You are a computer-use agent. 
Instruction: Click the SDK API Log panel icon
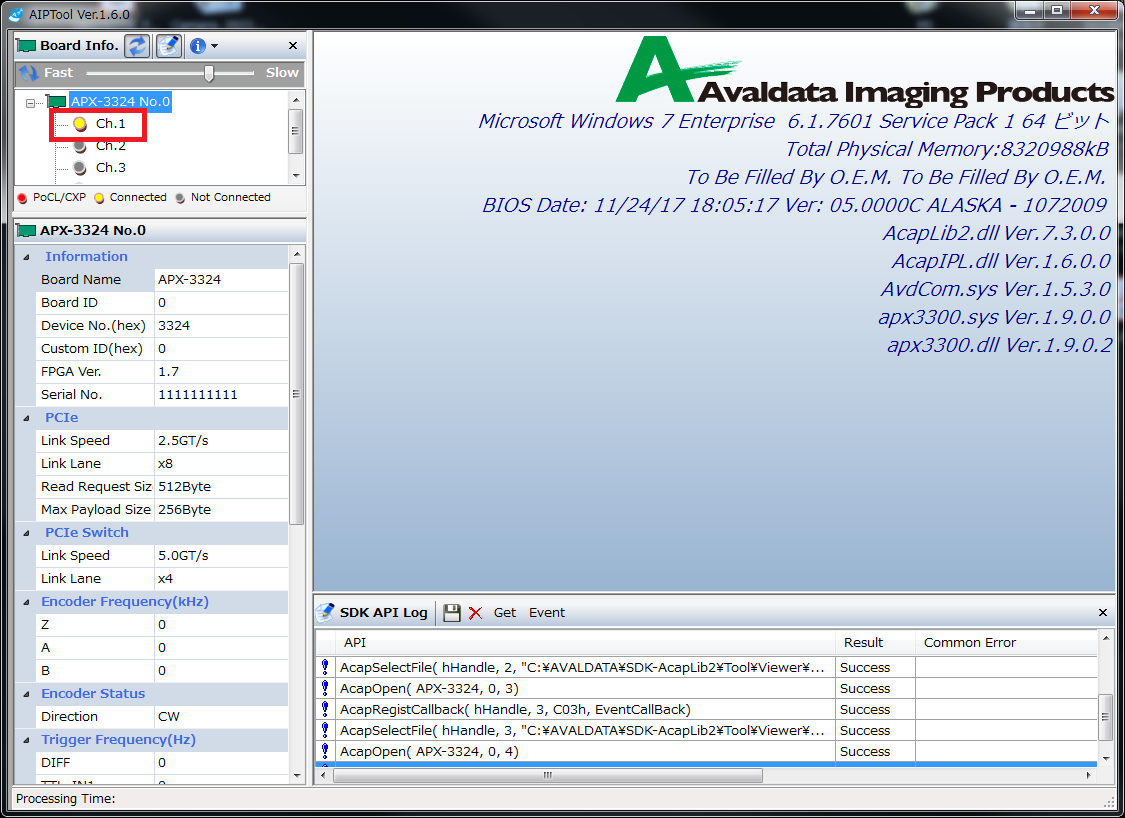pos(325,612)
